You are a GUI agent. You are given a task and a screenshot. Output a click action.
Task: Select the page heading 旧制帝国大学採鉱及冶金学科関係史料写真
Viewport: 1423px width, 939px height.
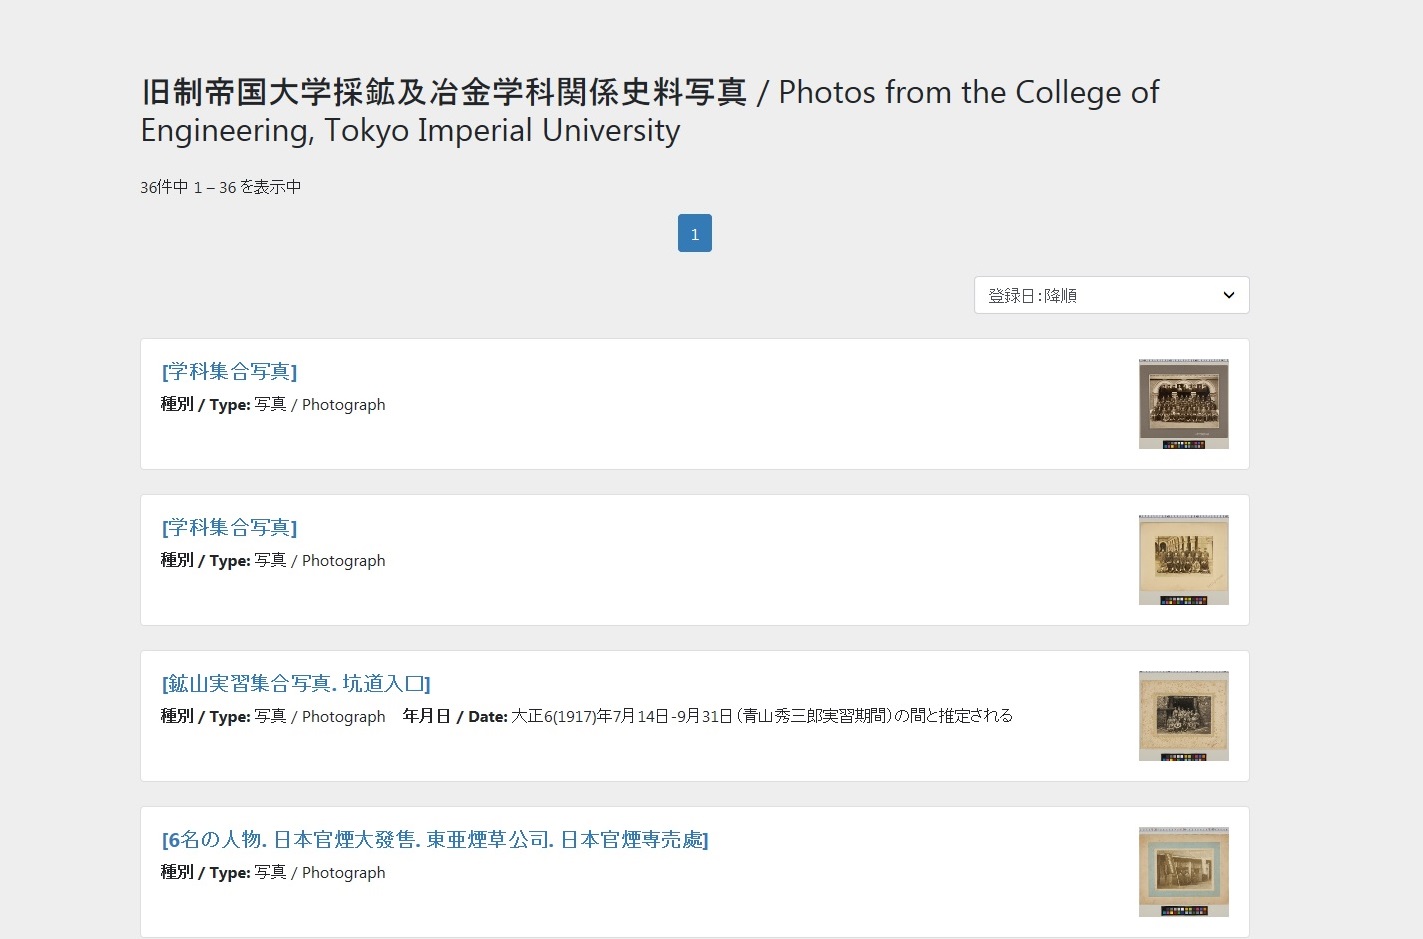coord(444,92)
